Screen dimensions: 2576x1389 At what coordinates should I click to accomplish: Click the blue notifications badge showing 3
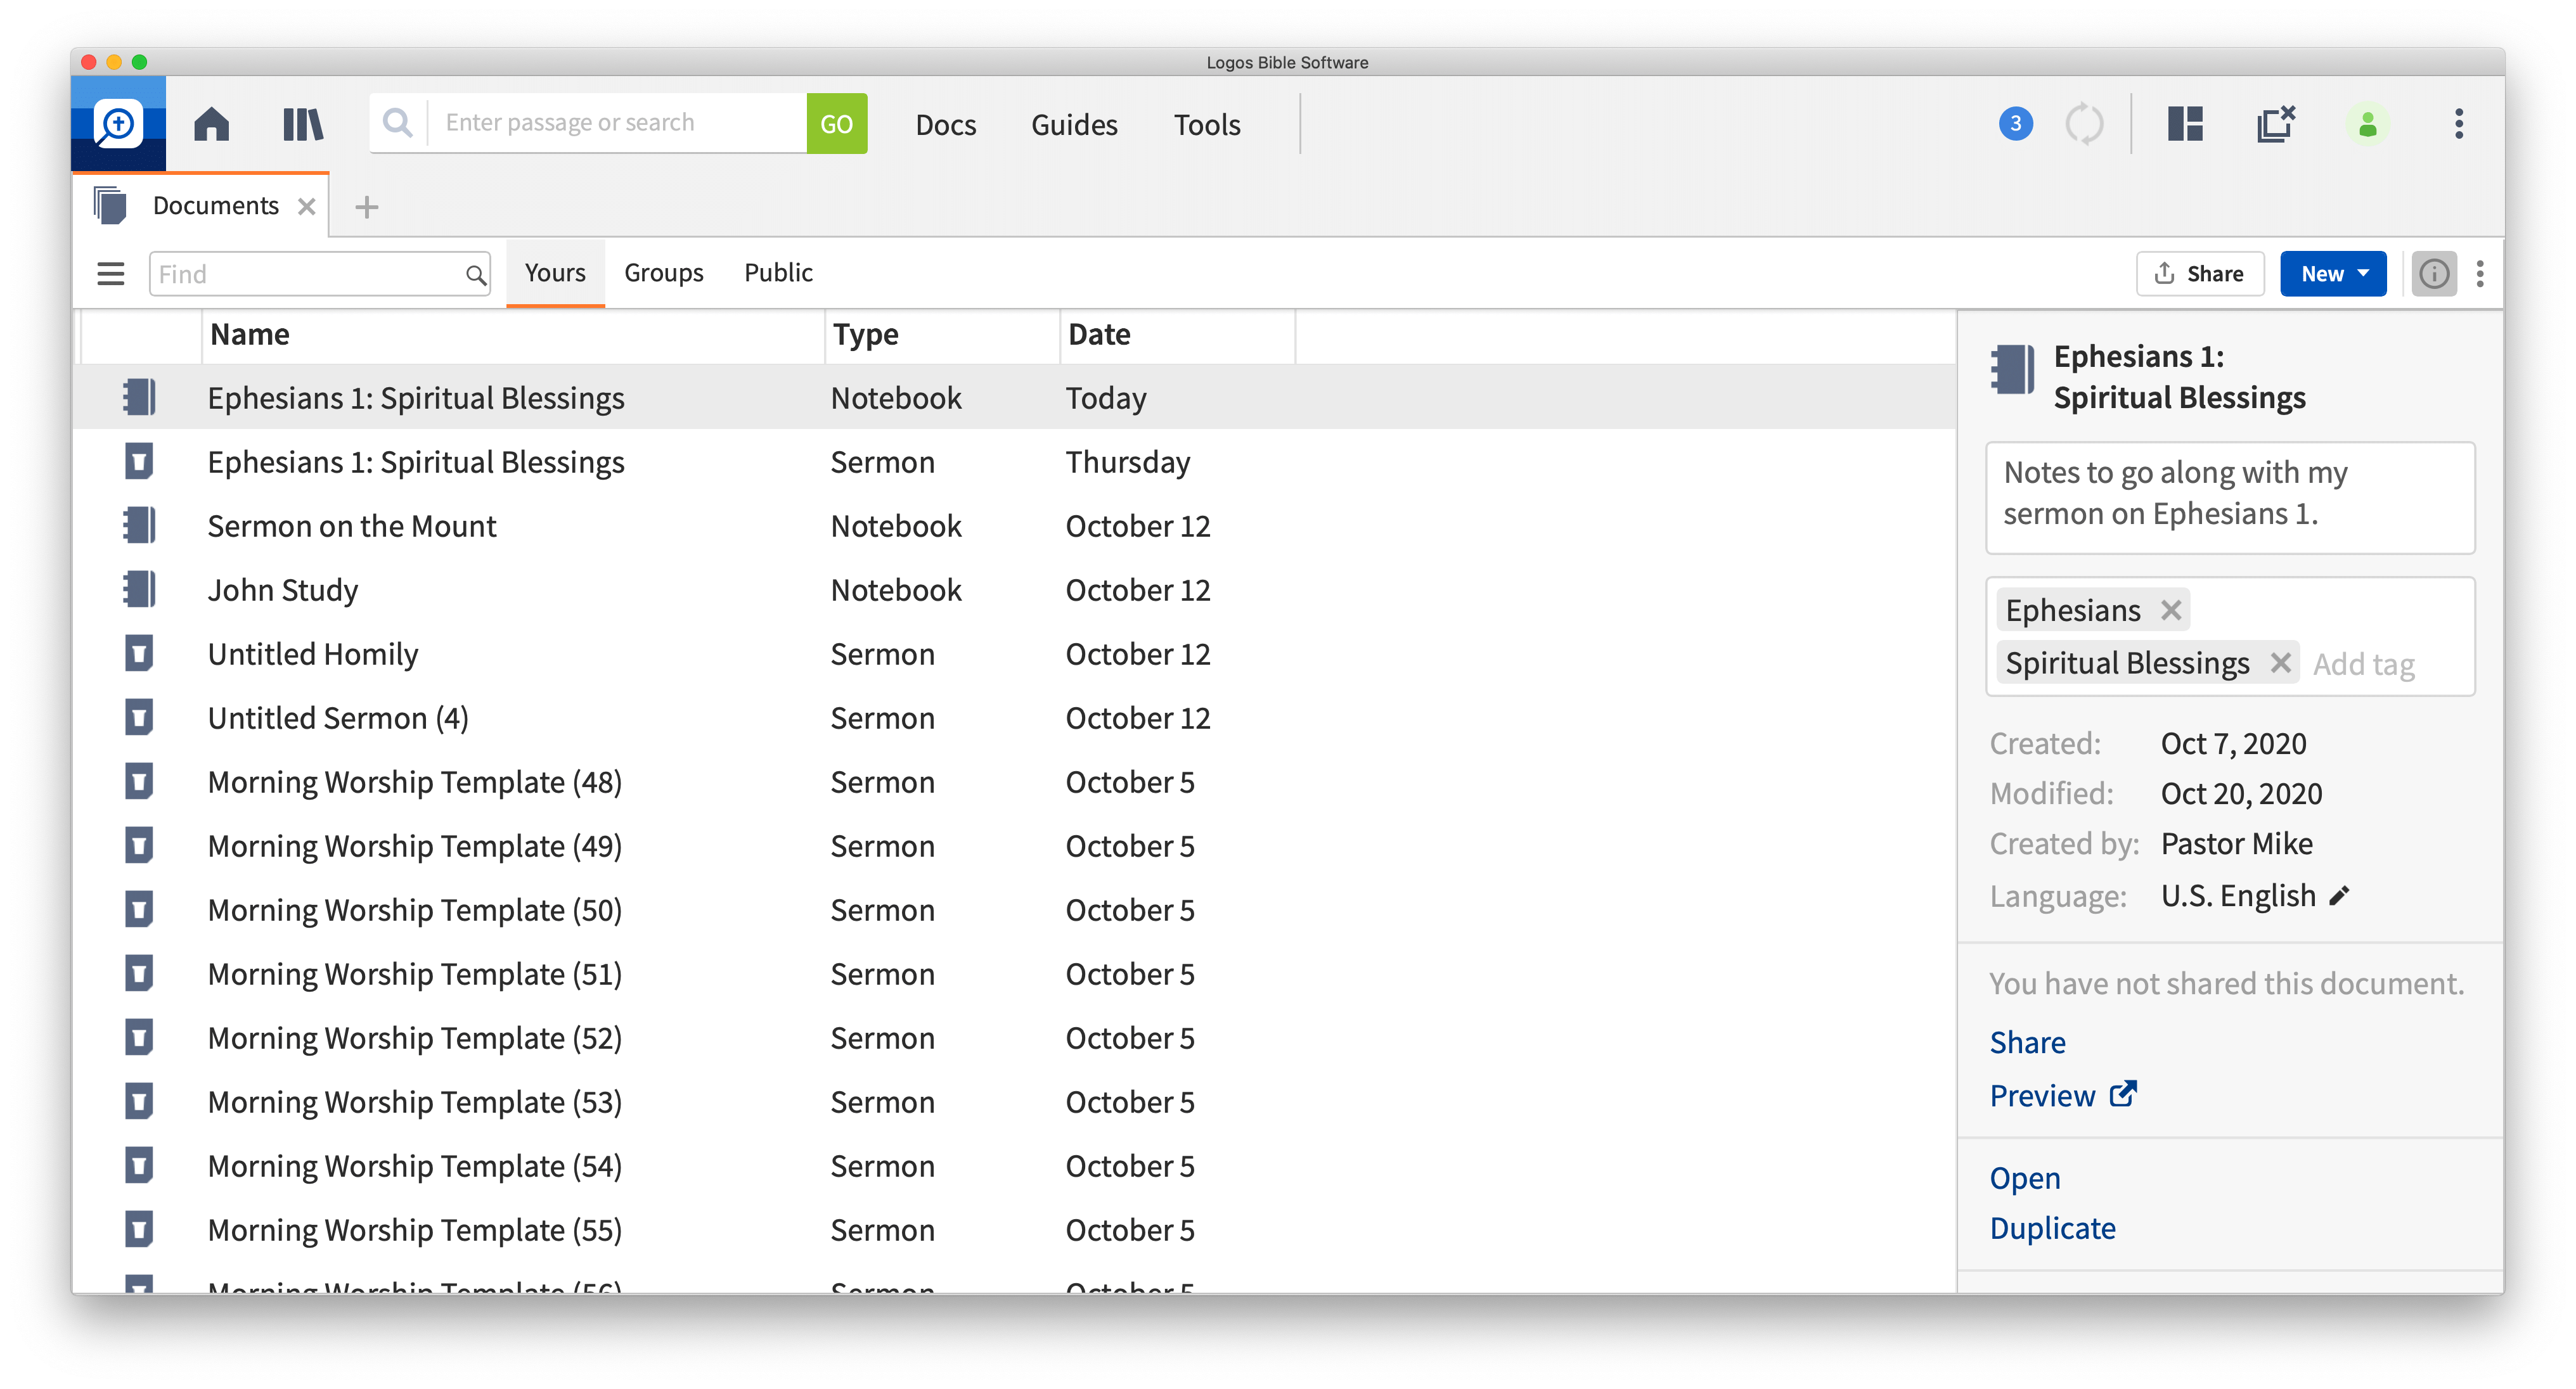click(x=2015, y=124)
